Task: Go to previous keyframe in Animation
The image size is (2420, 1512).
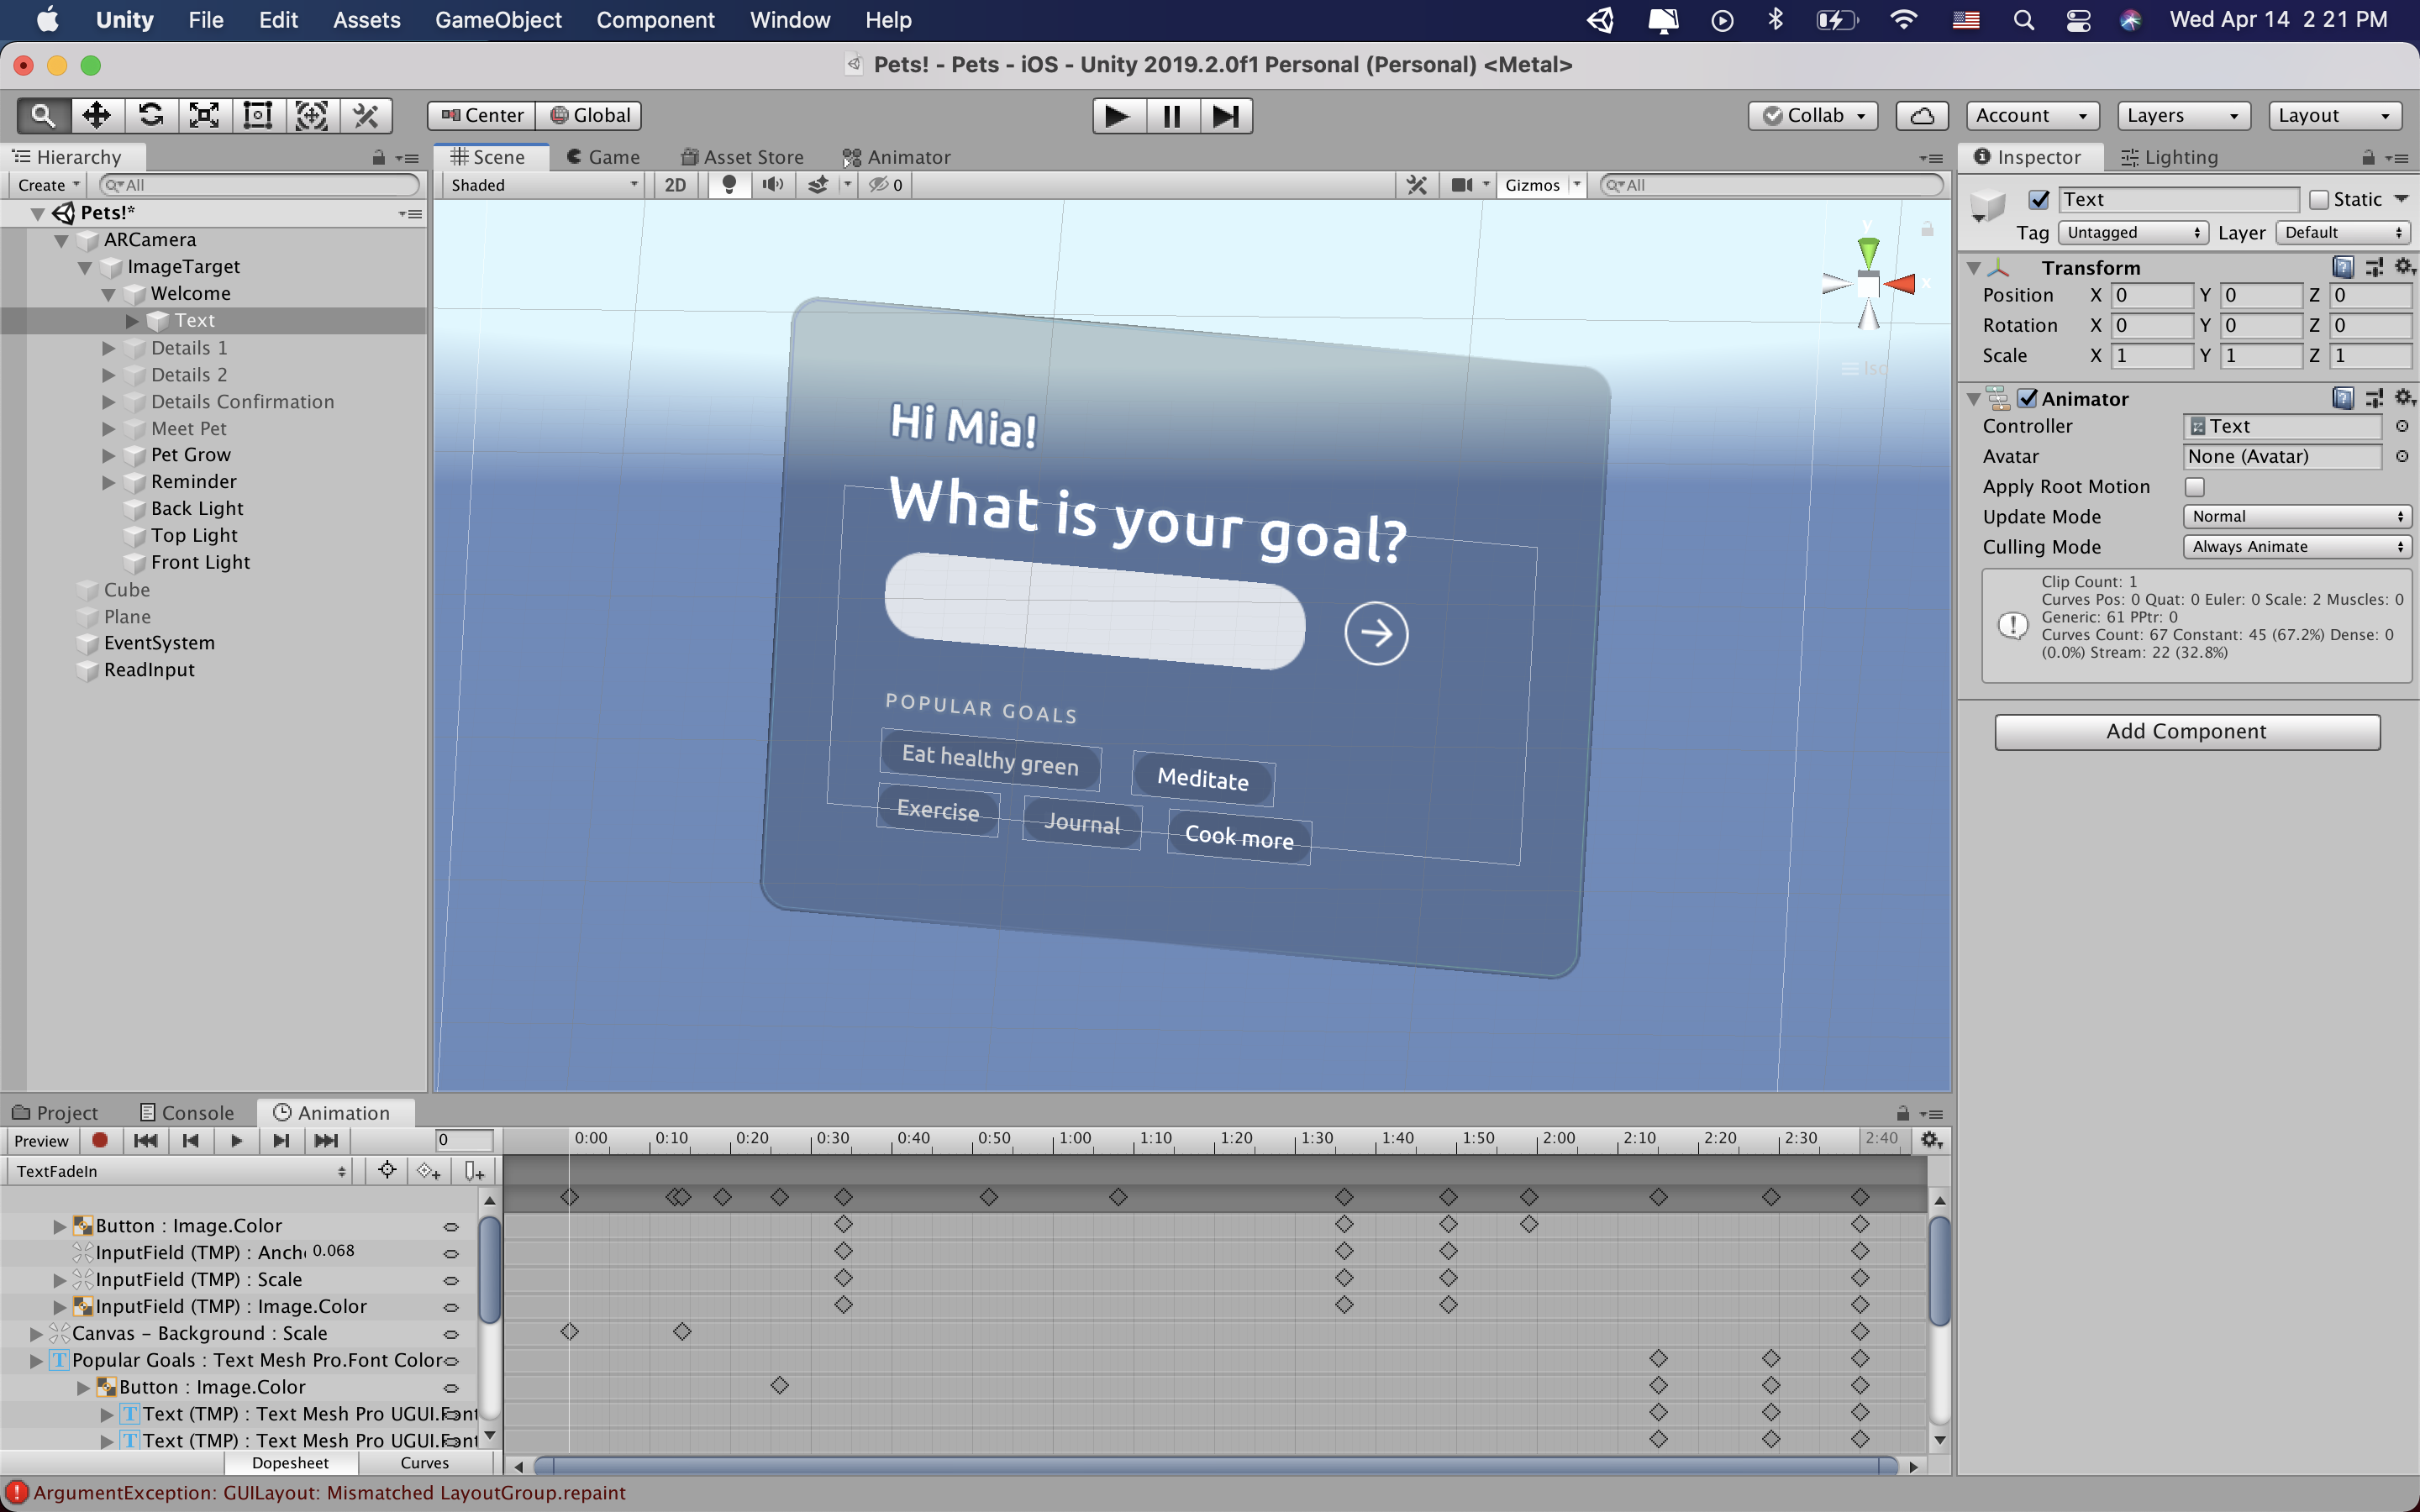Action: 191,1140
